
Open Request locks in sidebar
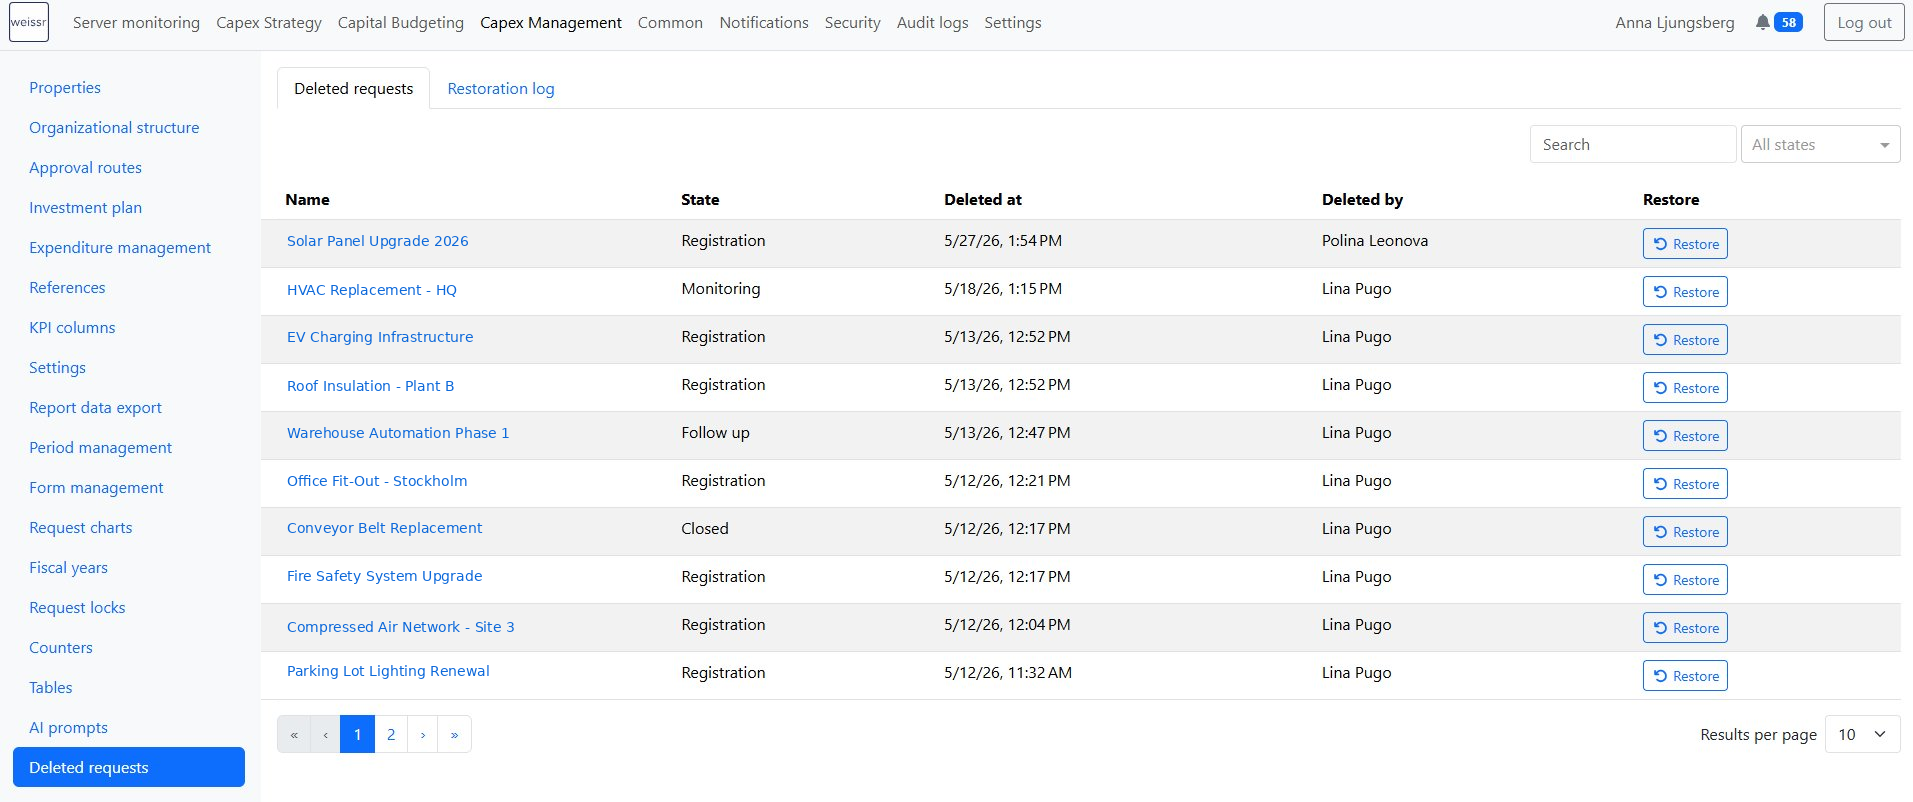coord(77,607)
